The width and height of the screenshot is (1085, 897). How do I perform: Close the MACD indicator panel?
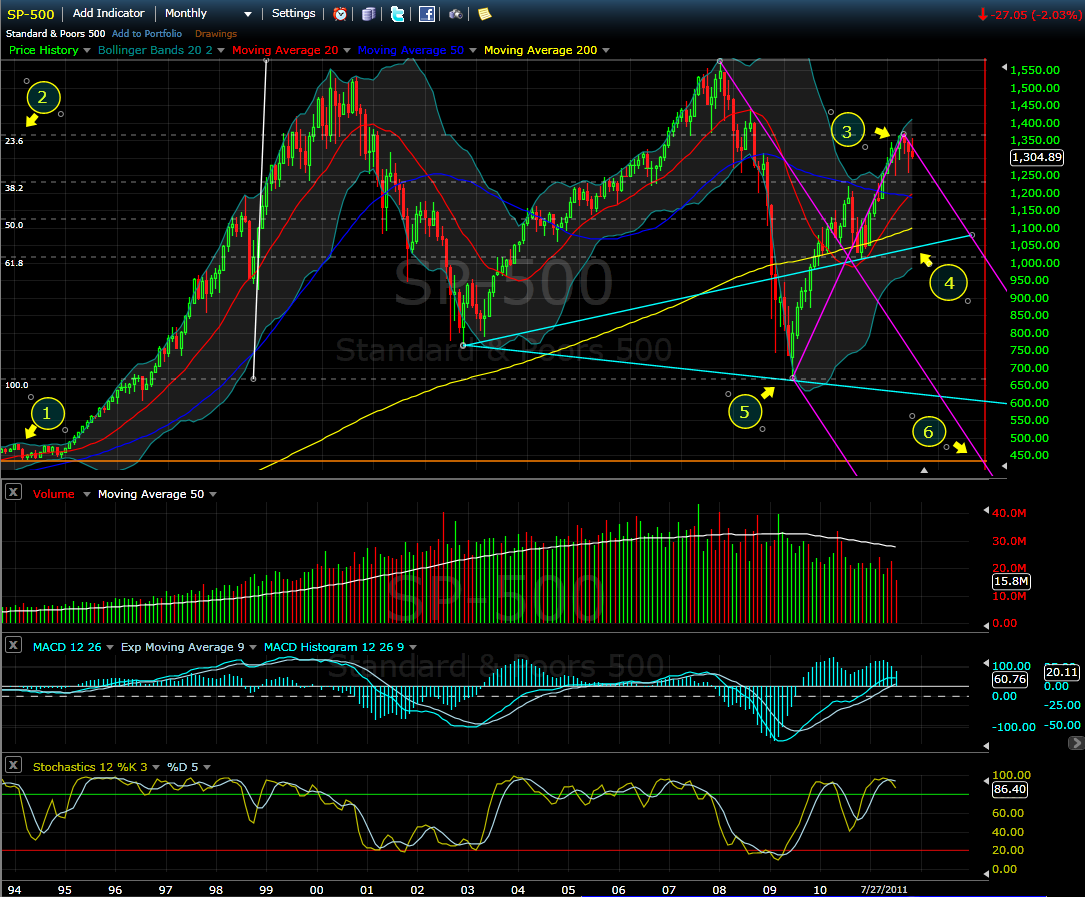click(x=13, y=645)
